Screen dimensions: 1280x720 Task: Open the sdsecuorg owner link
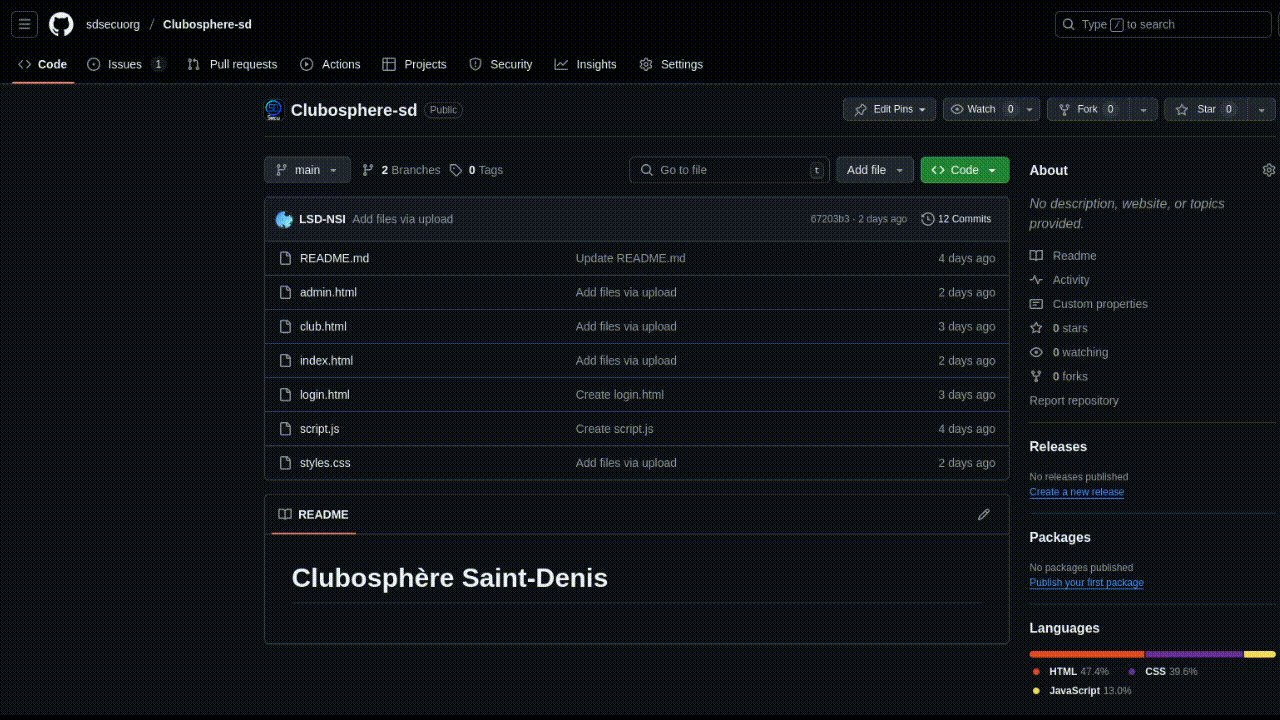pyautogui.click(x=113, y=24)
